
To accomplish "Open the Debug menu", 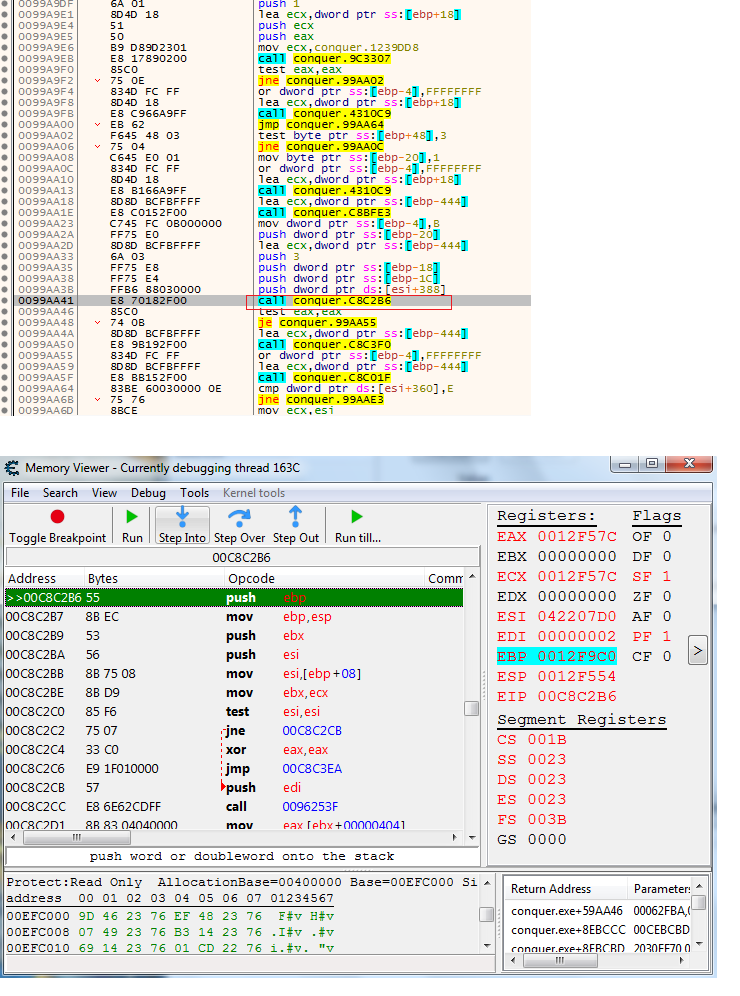I will pos(148,493).
